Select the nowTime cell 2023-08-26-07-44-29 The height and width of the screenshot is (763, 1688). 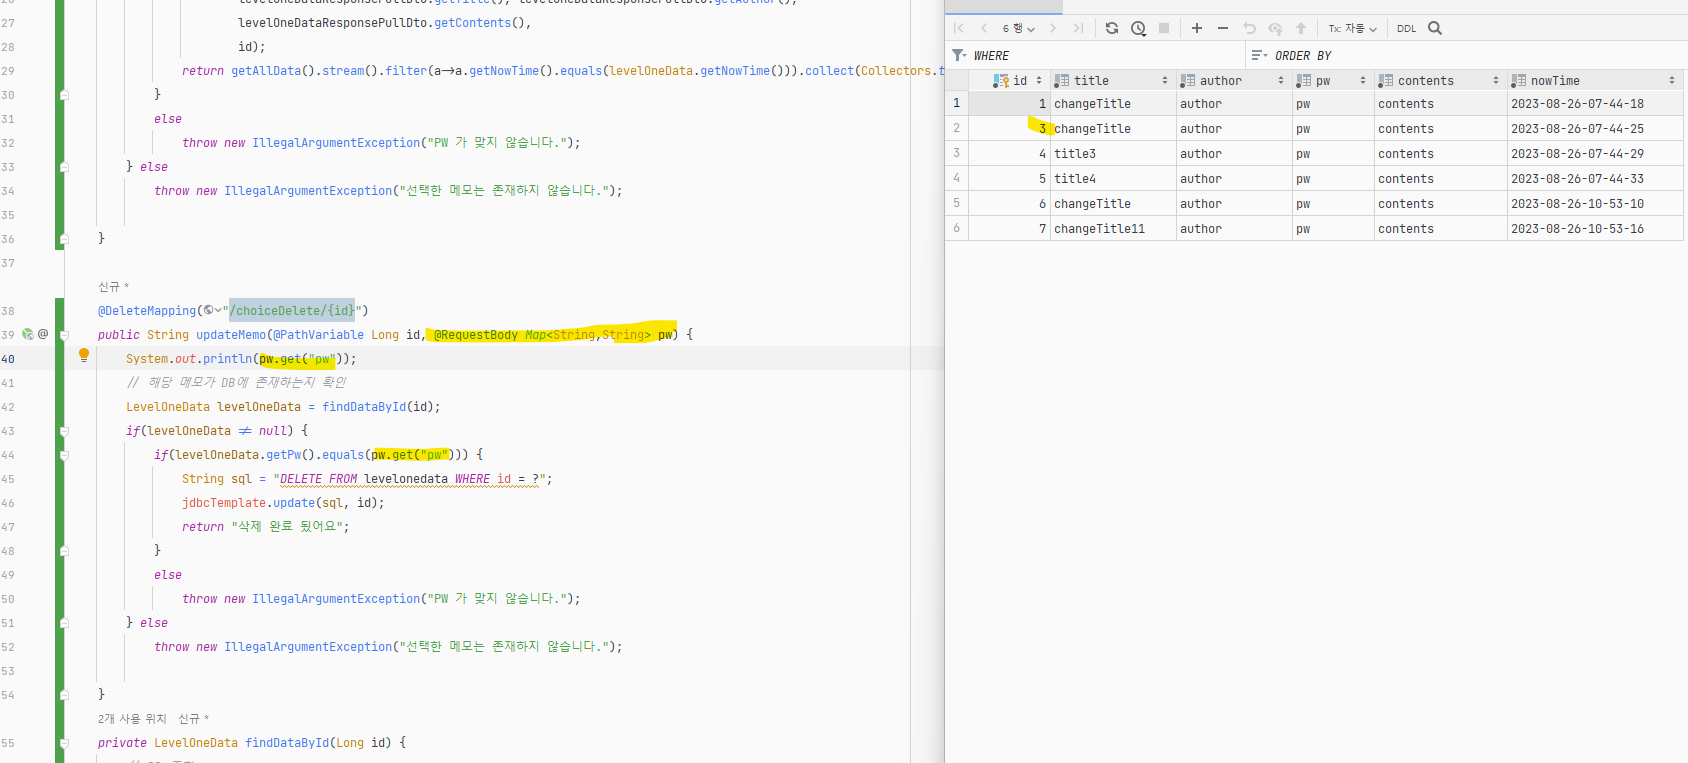point(1595,153)
